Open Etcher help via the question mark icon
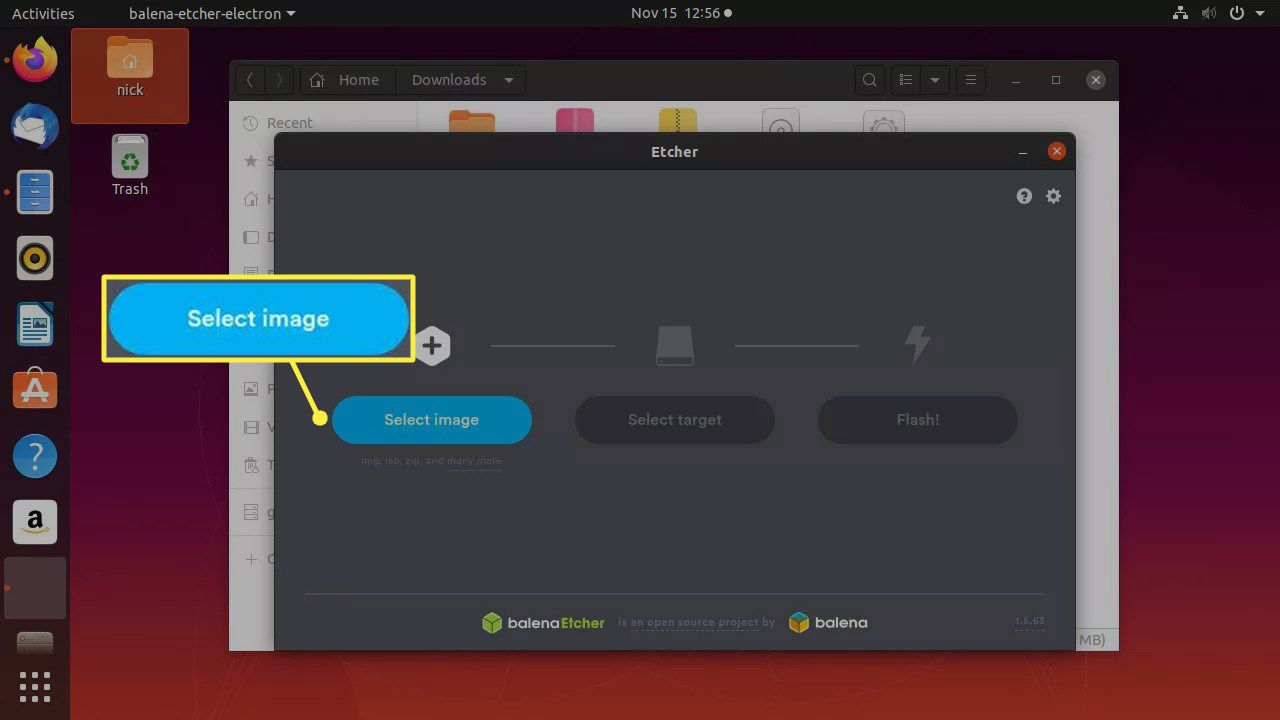The height and width of the screenshot is (720, 1280). tap(1024, 196)
